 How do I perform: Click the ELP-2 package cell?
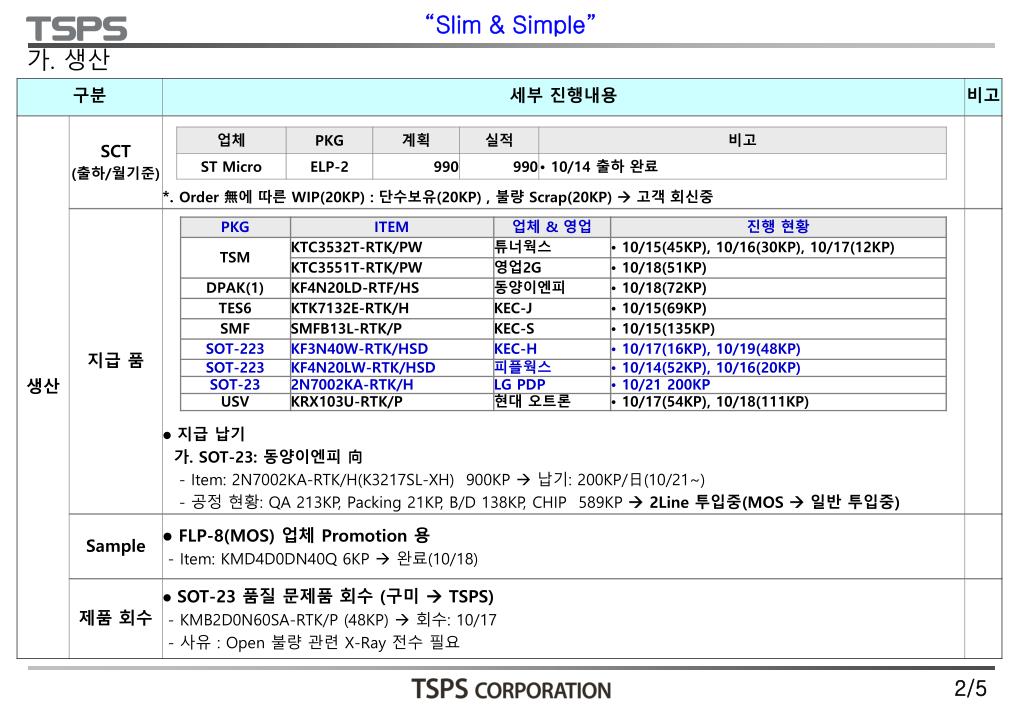[329, 167]
